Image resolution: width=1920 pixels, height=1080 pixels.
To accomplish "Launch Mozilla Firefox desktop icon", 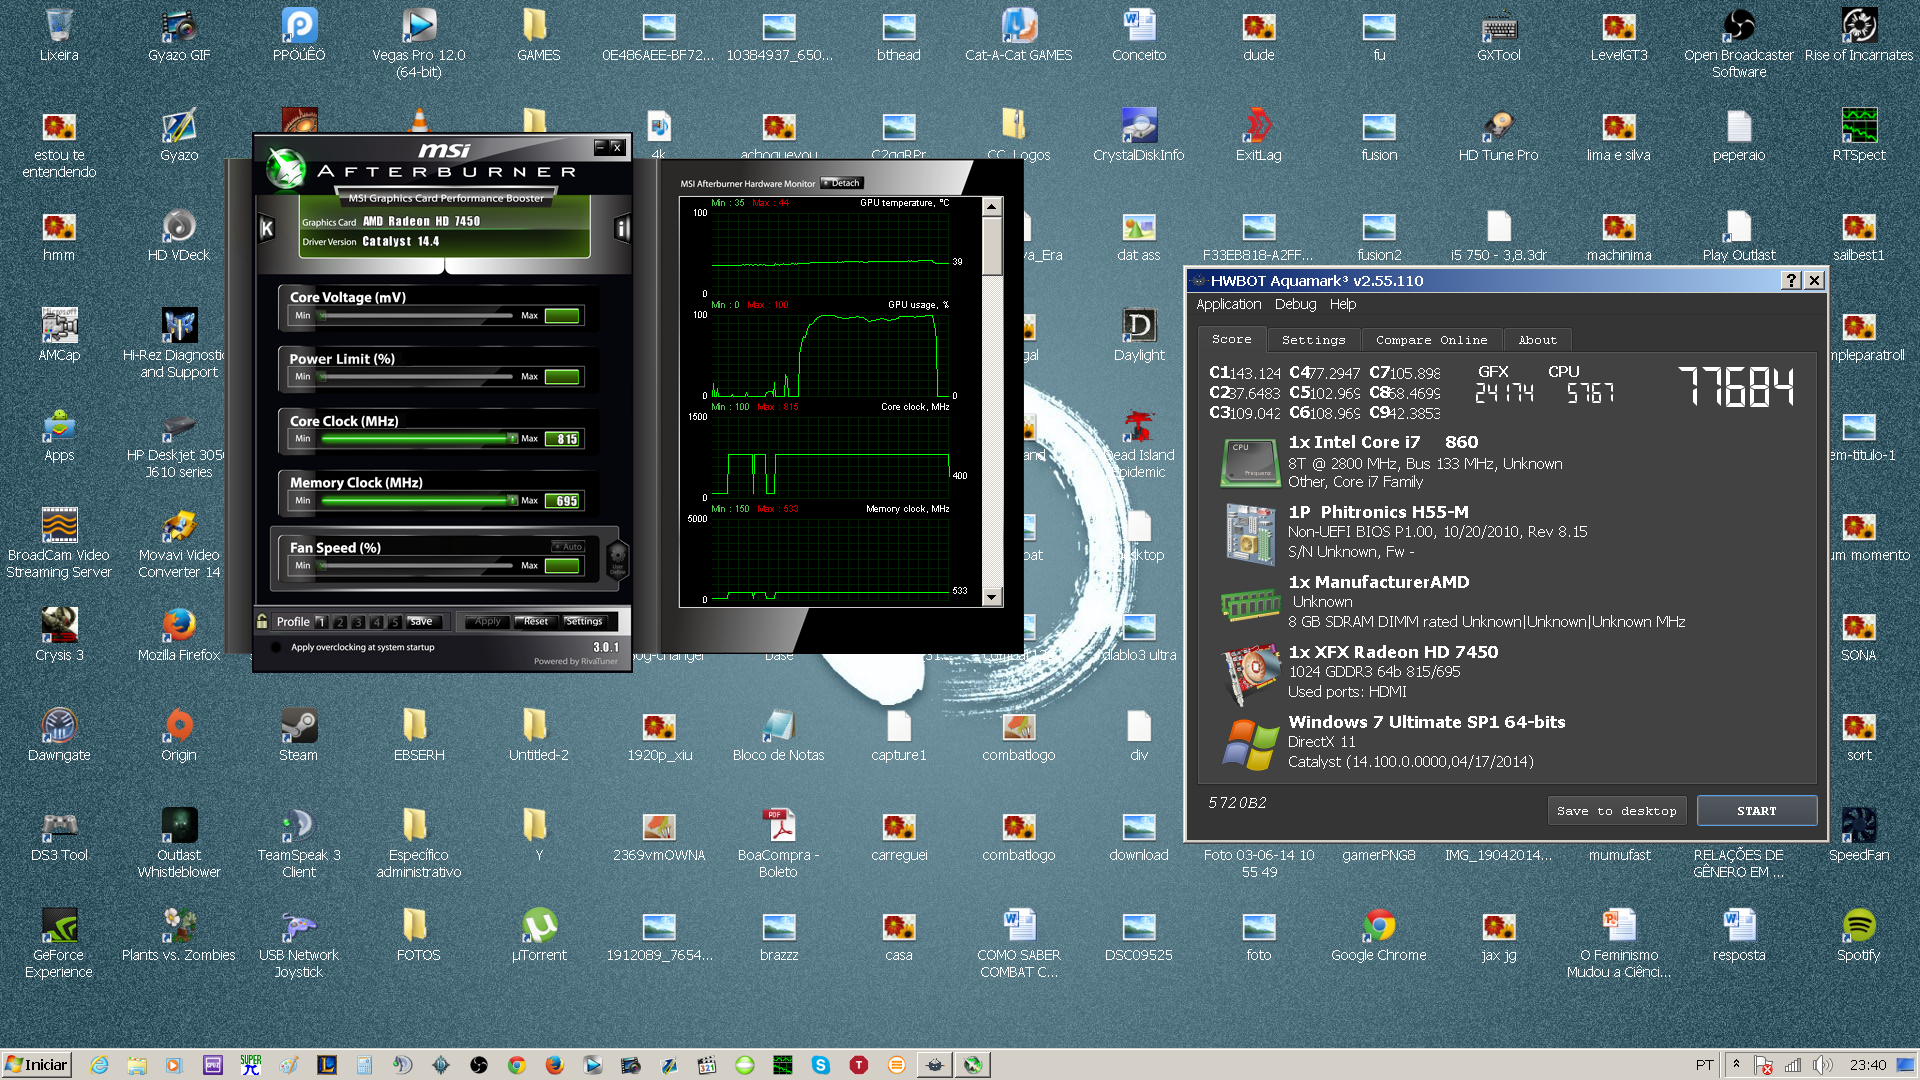I will 179,635.
